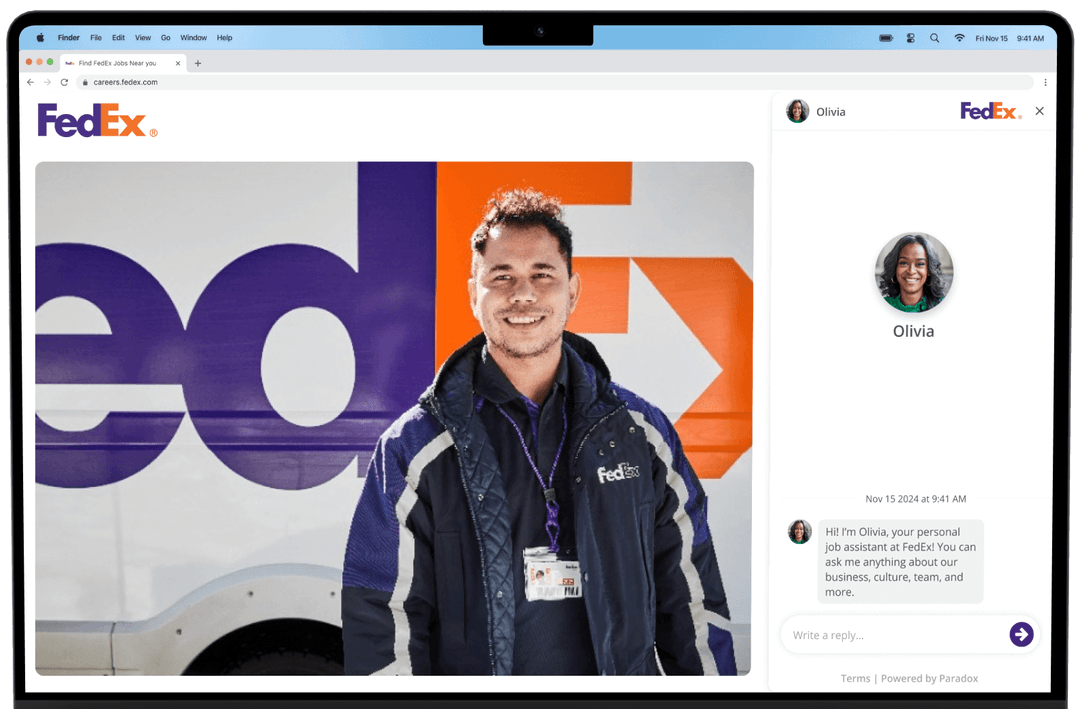Click the browser back arrow
The width and height of the screenshot is (1080, 709).
pos(29,82)
